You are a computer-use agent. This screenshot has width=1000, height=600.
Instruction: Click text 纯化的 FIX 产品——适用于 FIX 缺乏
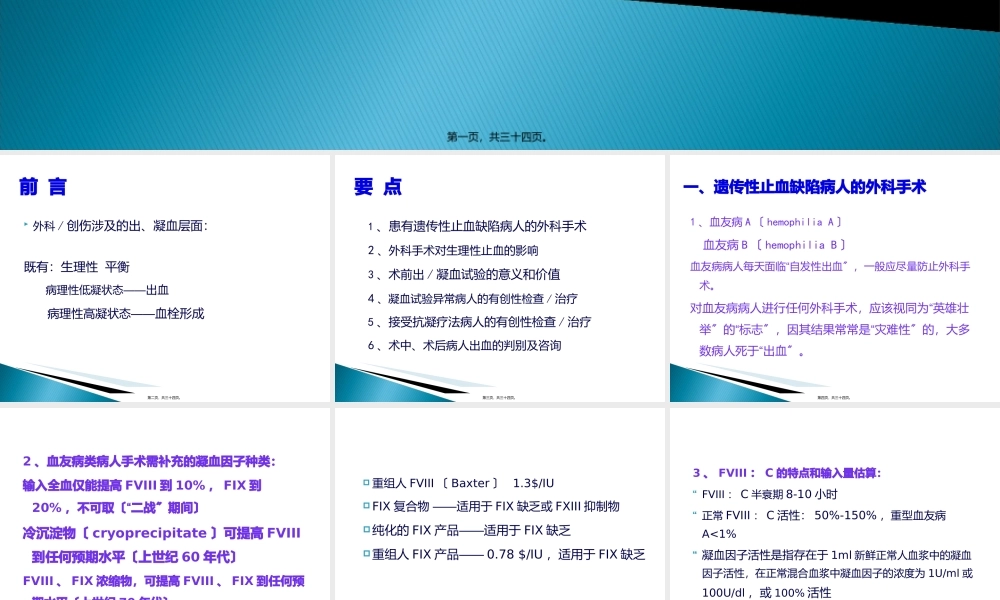(472, 530)
